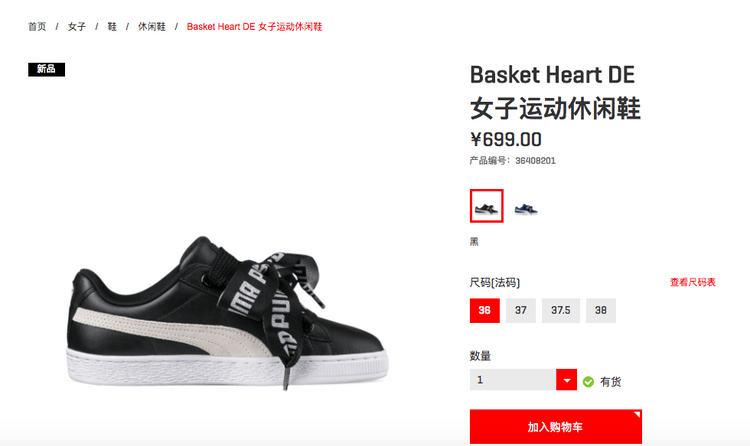Click the Basket Heart DE product title
Image resolution: width=750 pixels, height=446 pixels.
tap(552, 75)
